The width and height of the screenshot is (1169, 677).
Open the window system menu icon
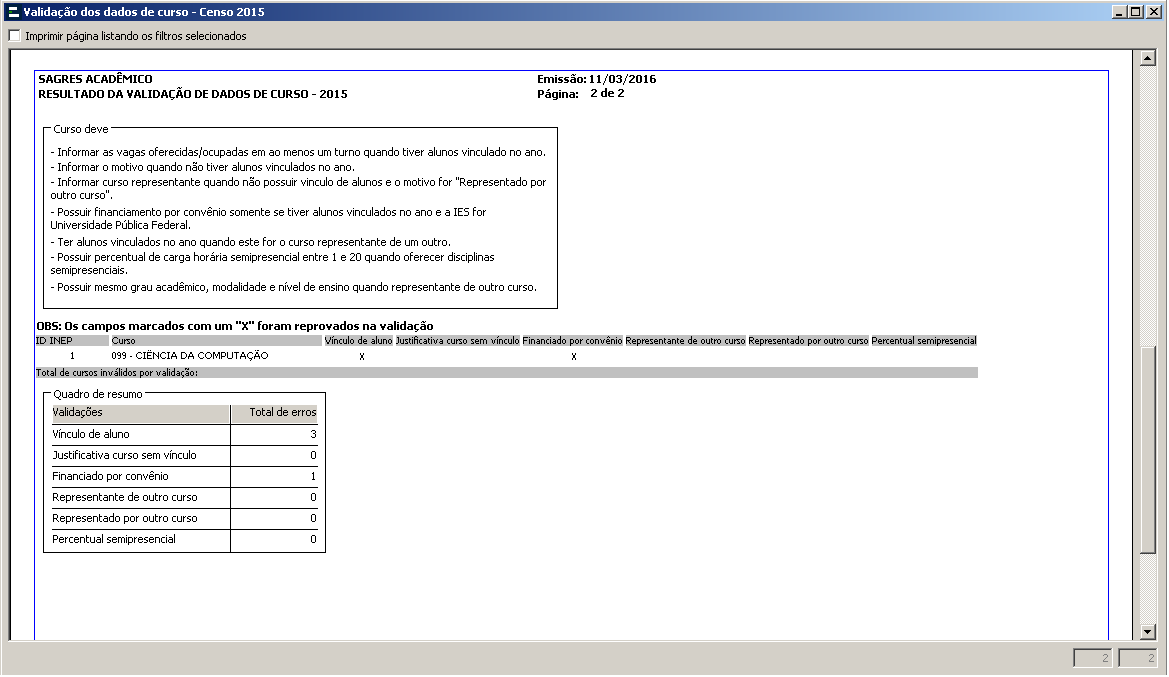pos(12,12)
